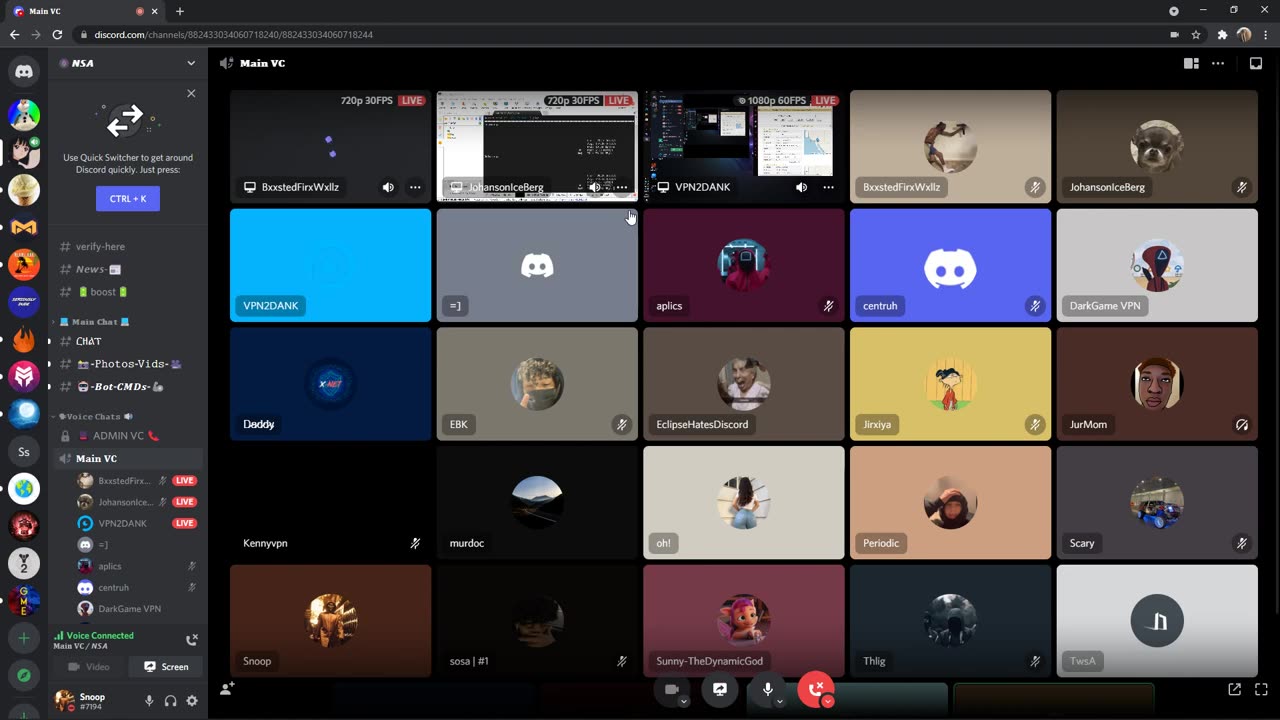Screen dimensions: 1280x720
Task: Click the Chrome extensions puzzle icon
Action: point(1222,35)
